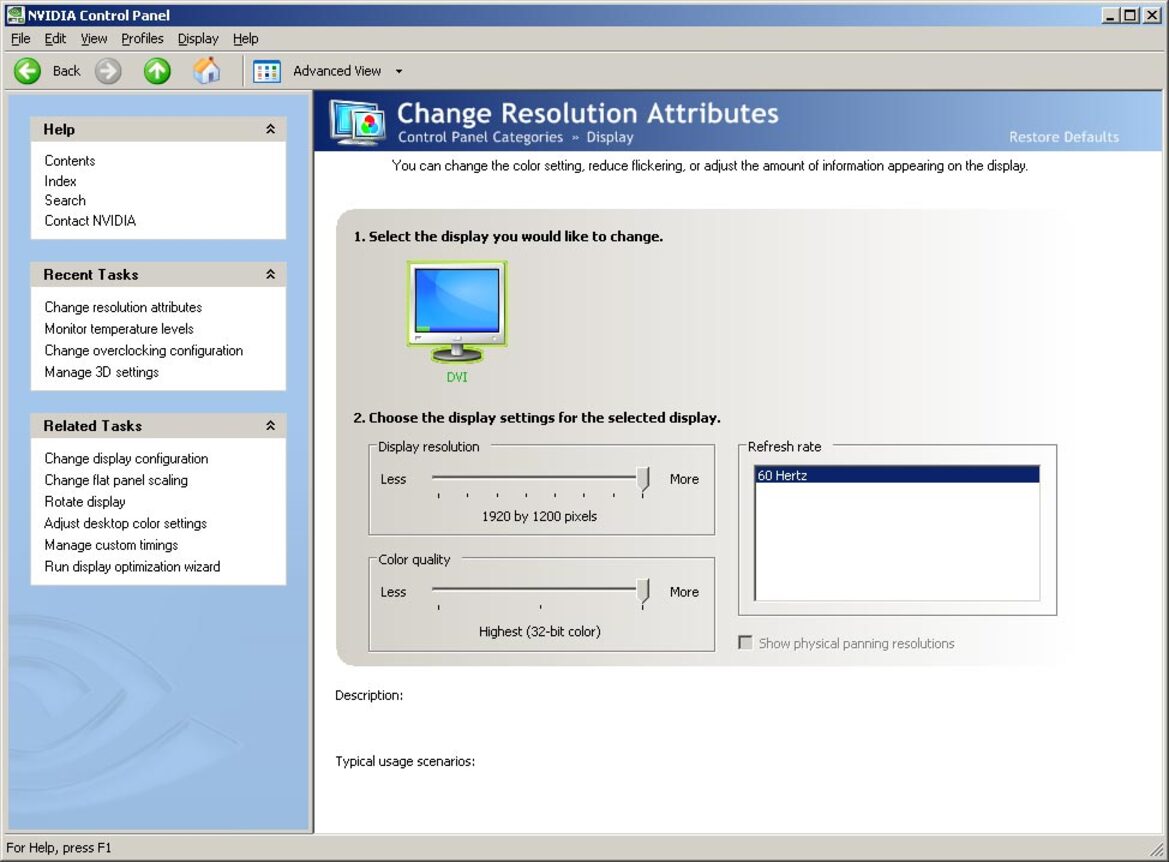Click the window resize grip corner
This screenshot has height=862, width=1169.
[x=1157, y=849]
